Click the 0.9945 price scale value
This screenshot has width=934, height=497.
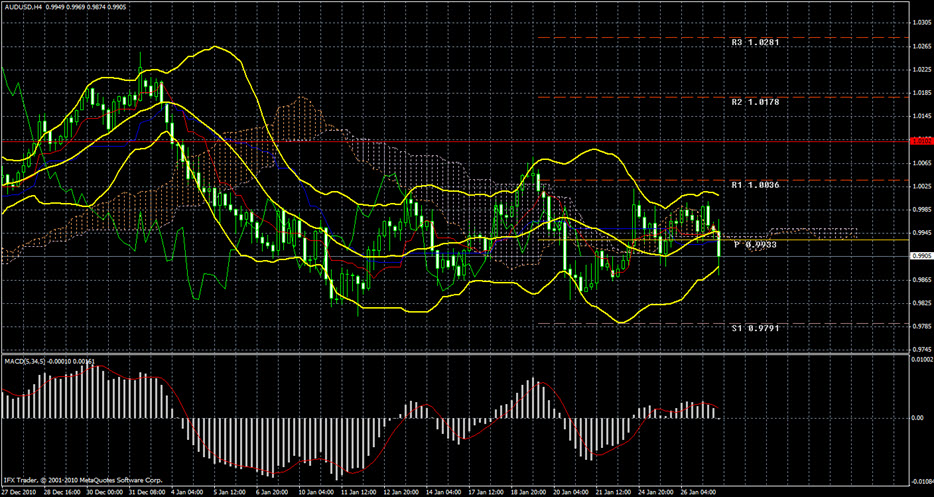pos(921,232)
